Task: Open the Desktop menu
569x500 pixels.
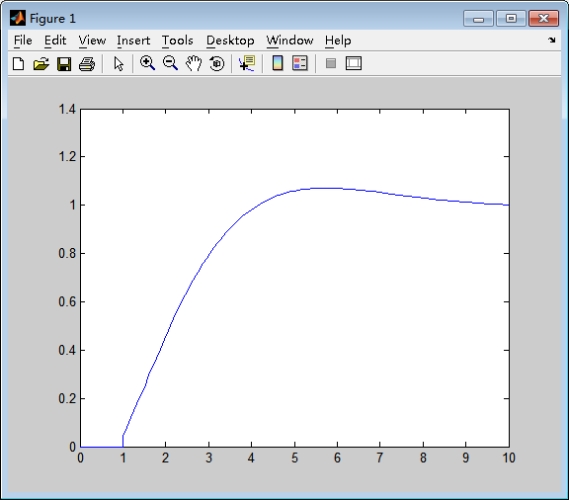Action: 230,40
